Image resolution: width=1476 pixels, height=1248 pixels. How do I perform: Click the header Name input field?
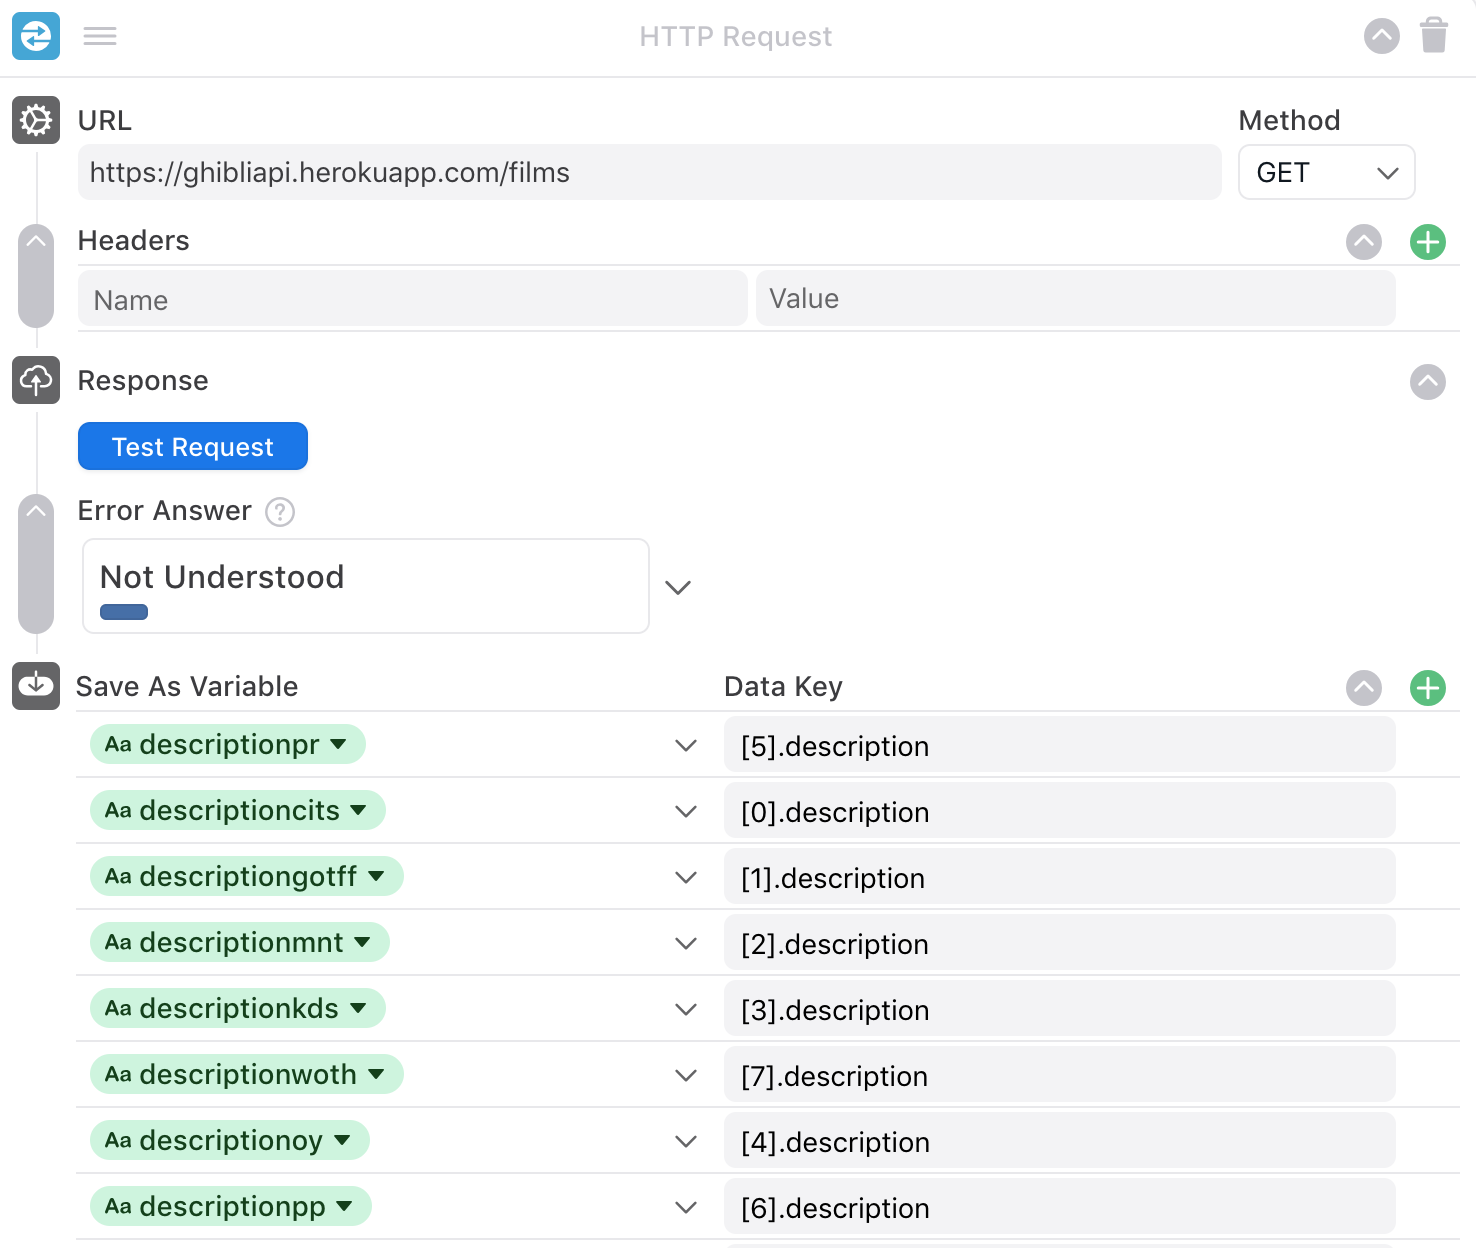click(412, 300)
